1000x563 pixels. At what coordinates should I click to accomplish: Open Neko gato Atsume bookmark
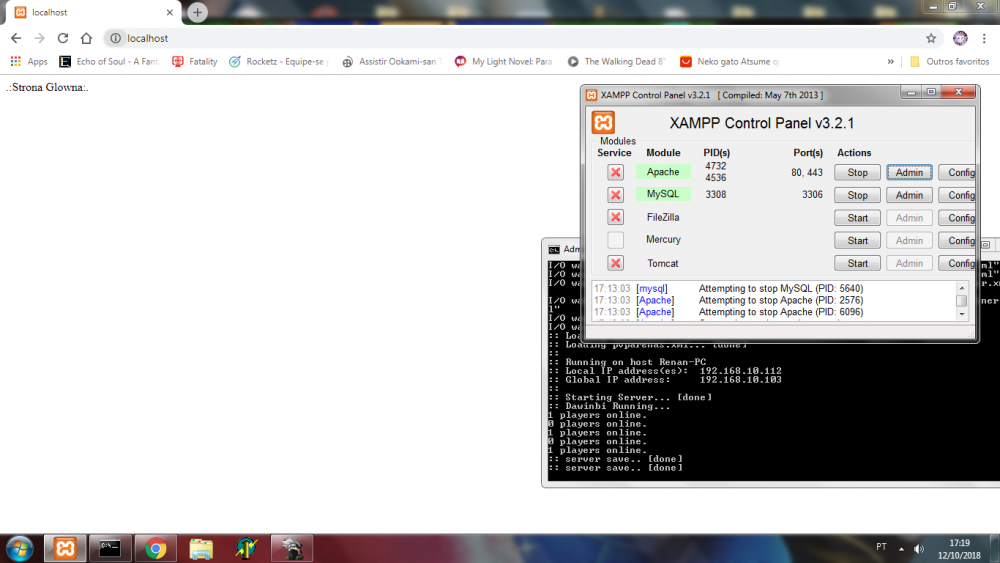[x=730, y=61]
